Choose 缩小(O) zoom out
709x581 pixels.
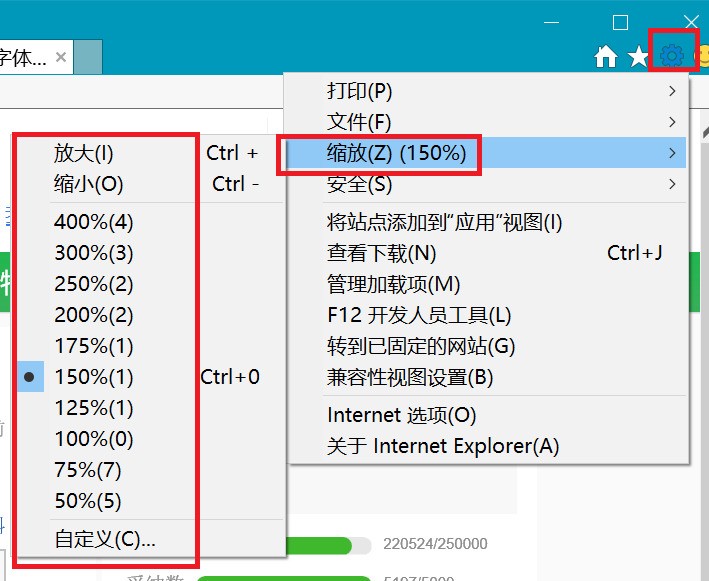pyautogui.click(x=151, y=184)
